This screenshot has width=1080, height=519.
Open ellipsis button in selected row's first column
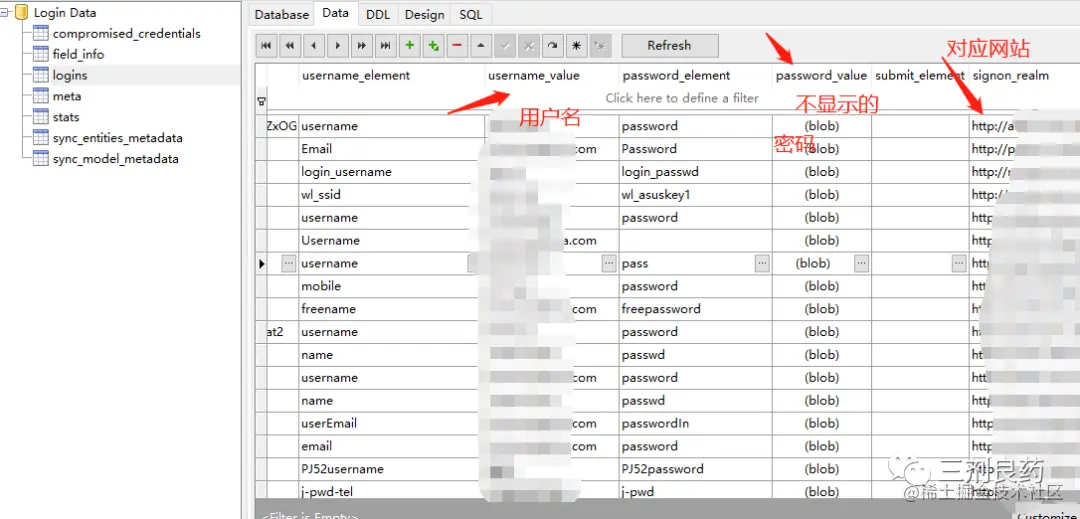tap(289, 263)
